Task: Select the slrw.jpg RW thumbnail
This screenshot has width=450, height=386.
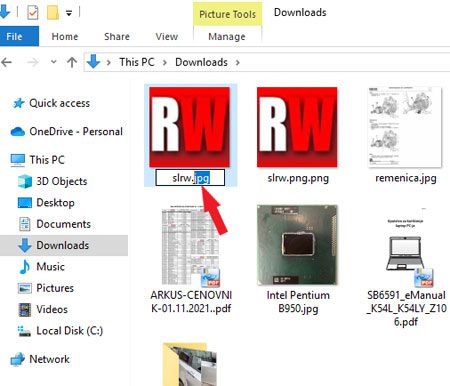Action: click(189, 127)
